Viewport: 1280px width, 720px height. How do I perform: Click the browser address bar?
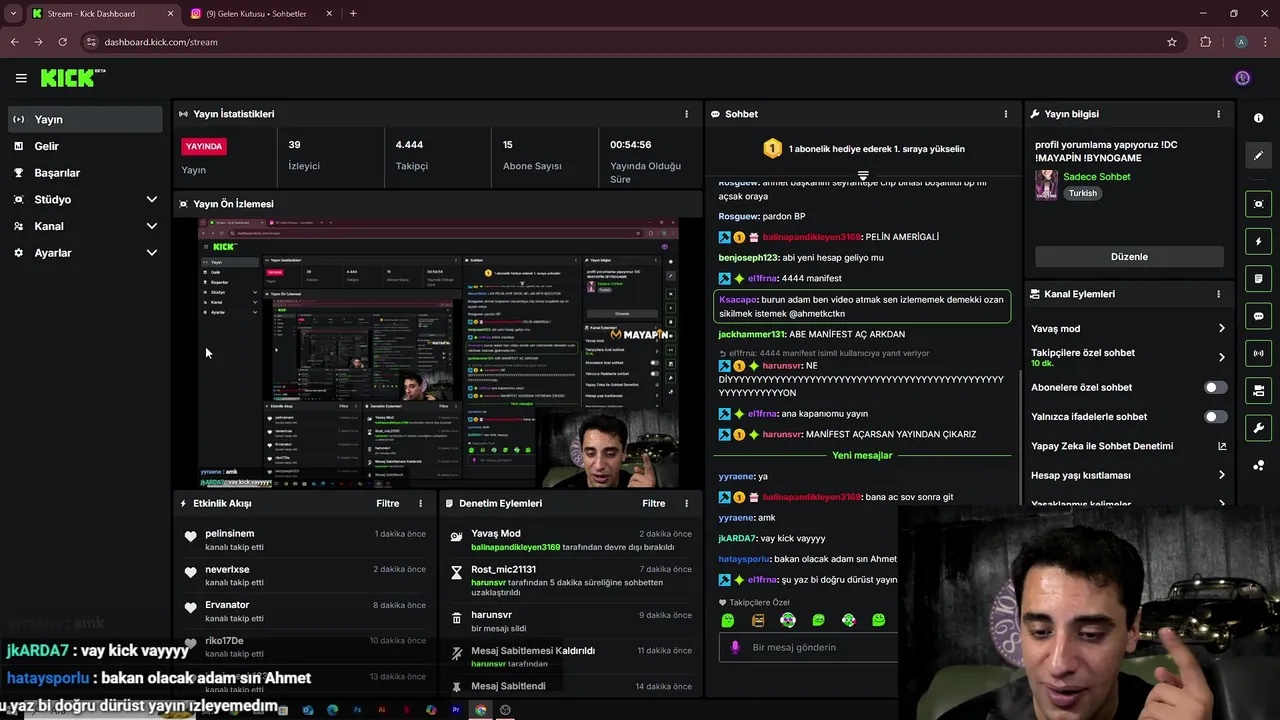tap(620, 42)
